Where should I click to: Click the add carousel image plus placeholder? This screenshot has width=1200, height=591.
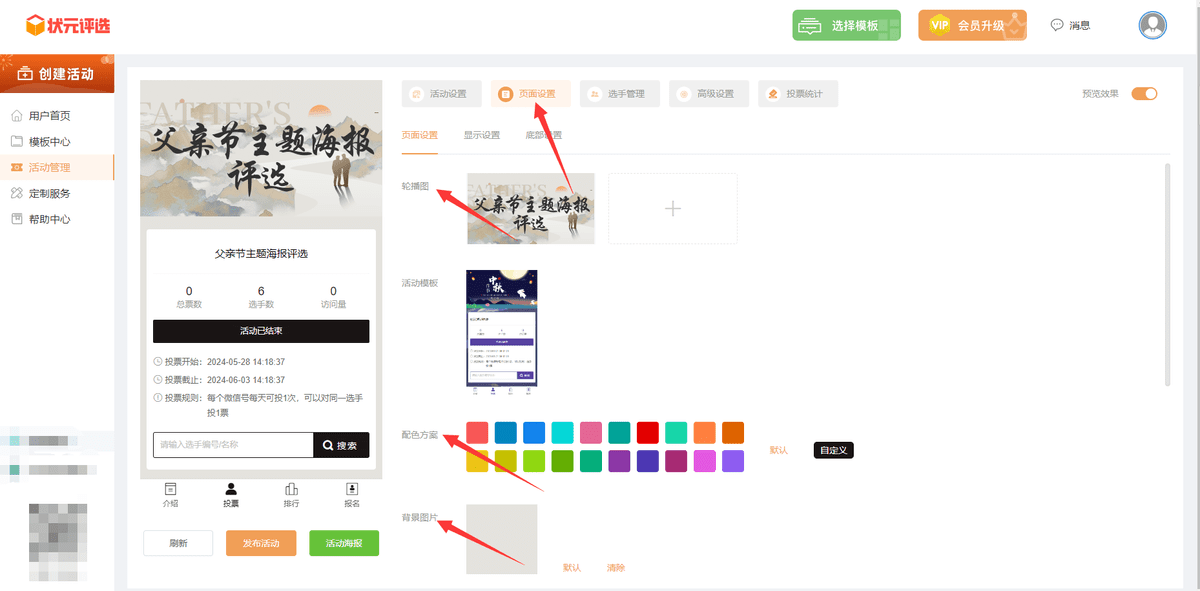672,208
